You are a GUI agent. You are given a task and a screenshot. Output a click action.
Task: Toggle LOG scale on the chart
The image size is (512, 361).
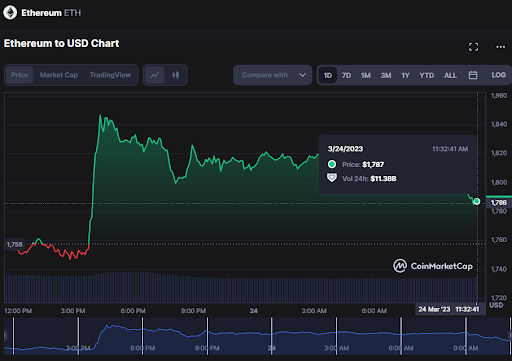tap(498, 75)
